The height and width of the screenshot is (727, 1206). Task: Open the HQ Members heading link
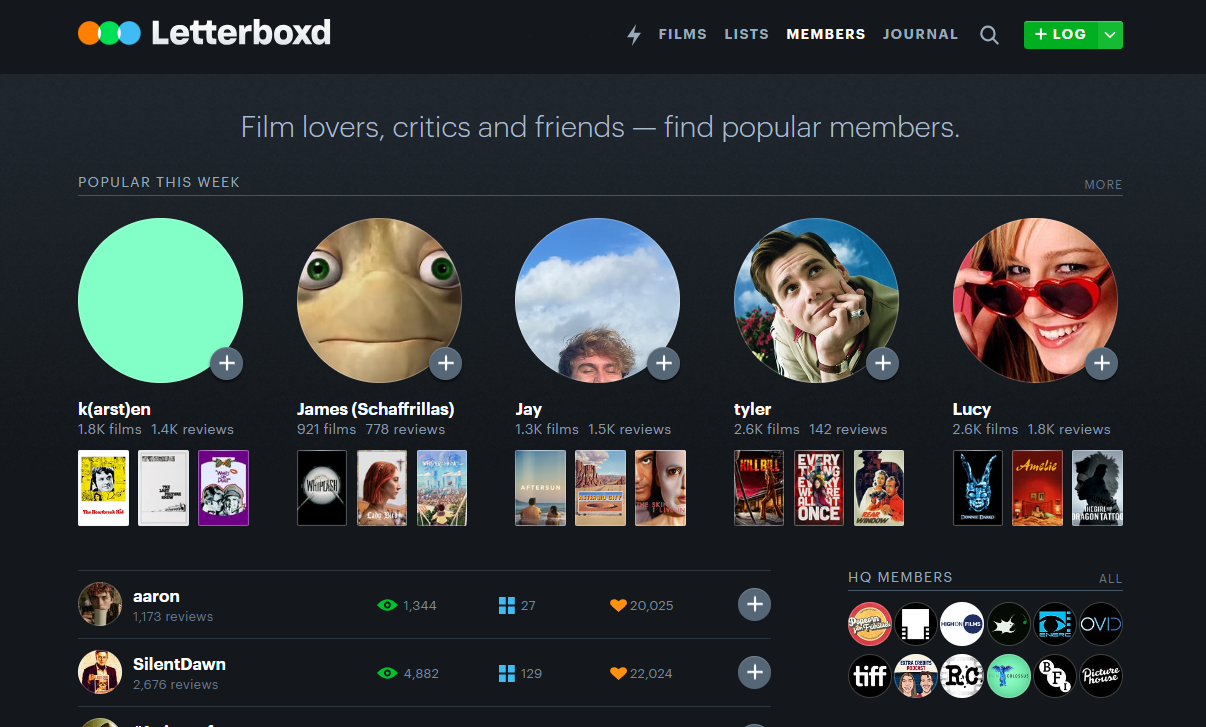(900, 577)
